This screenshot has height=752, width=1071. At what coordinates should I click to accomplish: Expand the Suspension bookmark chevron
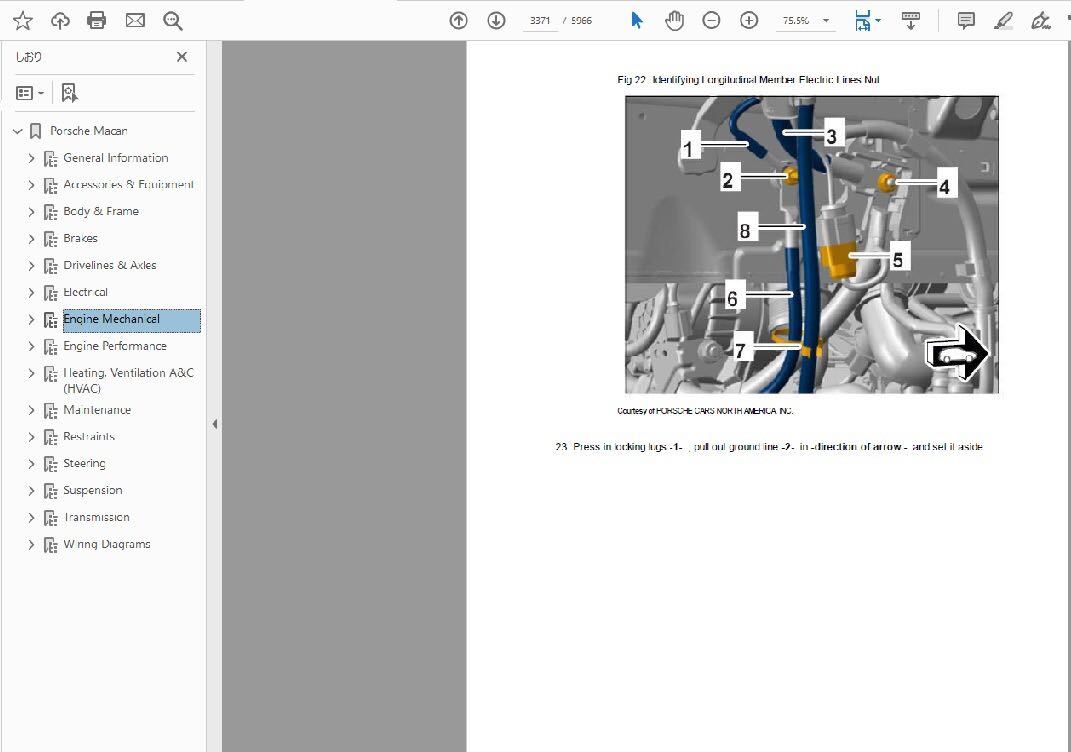click(x=31, y=491)
